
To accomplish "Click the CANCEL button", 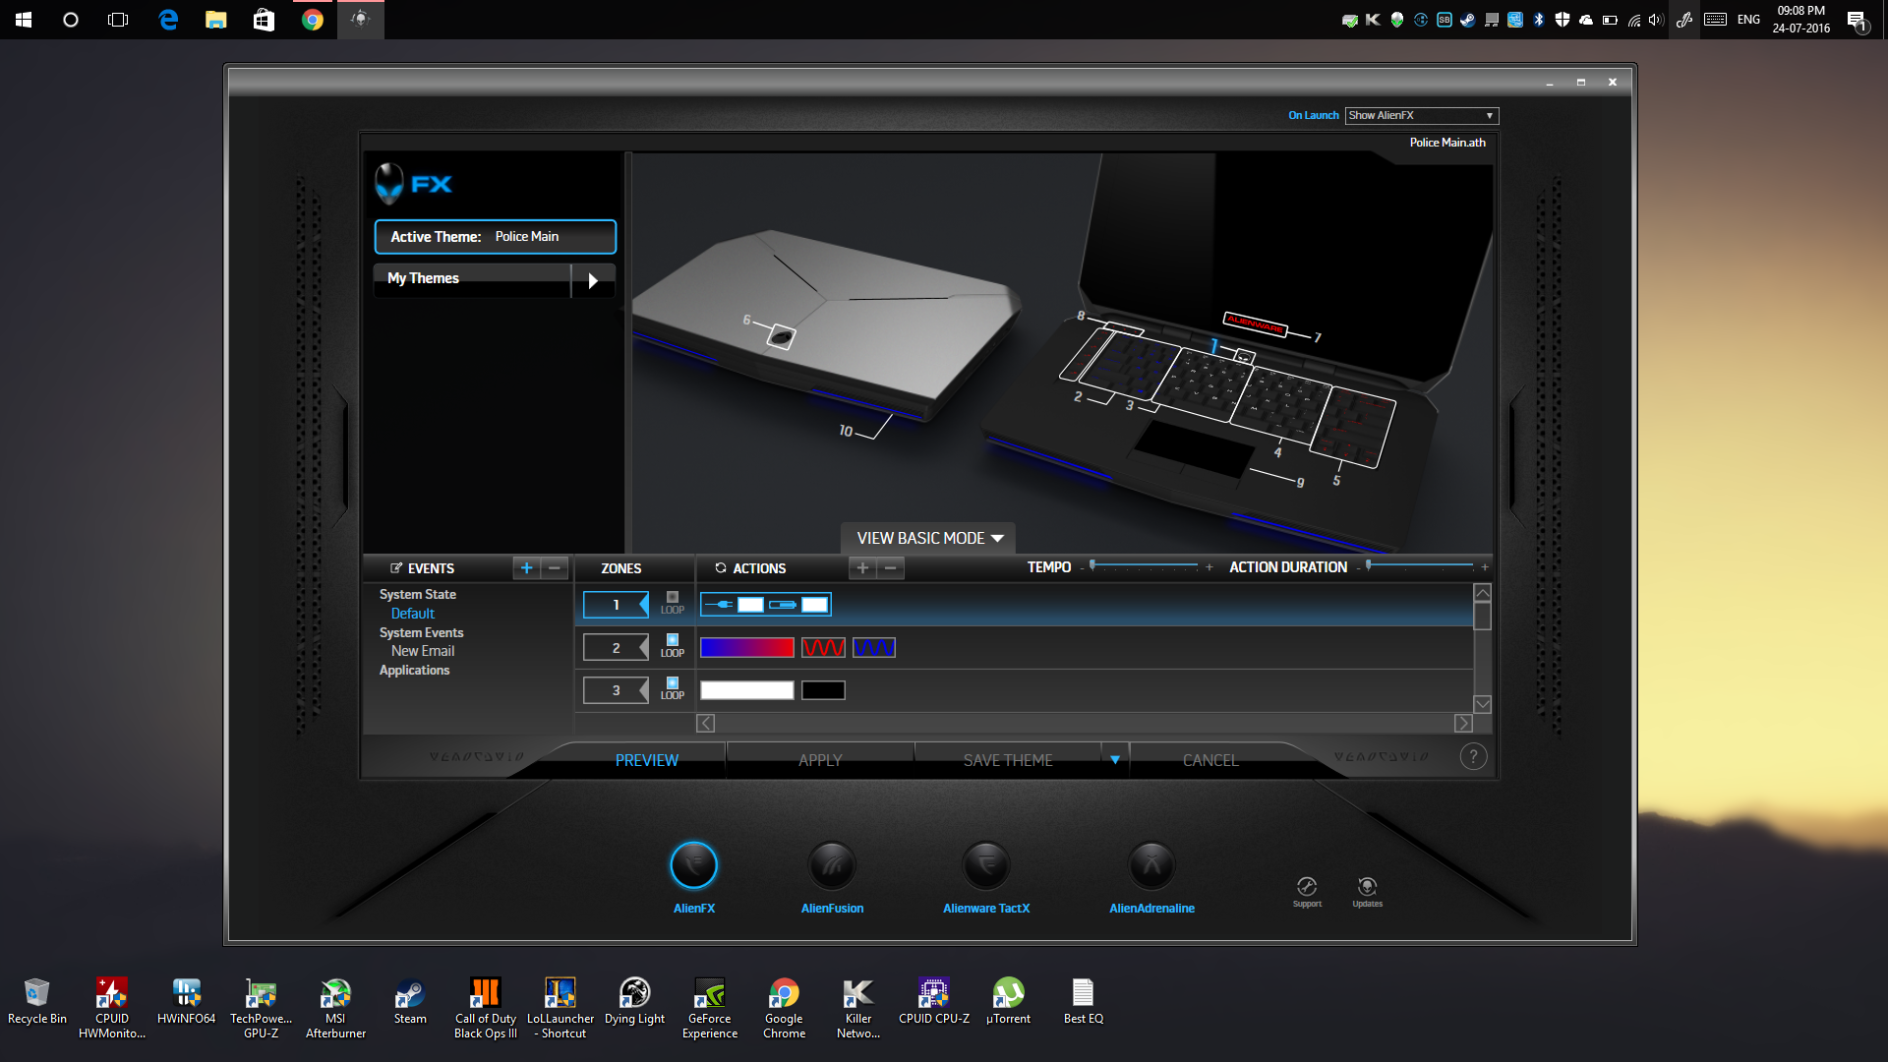I will pyautogui.click(x=1210, y=761).
